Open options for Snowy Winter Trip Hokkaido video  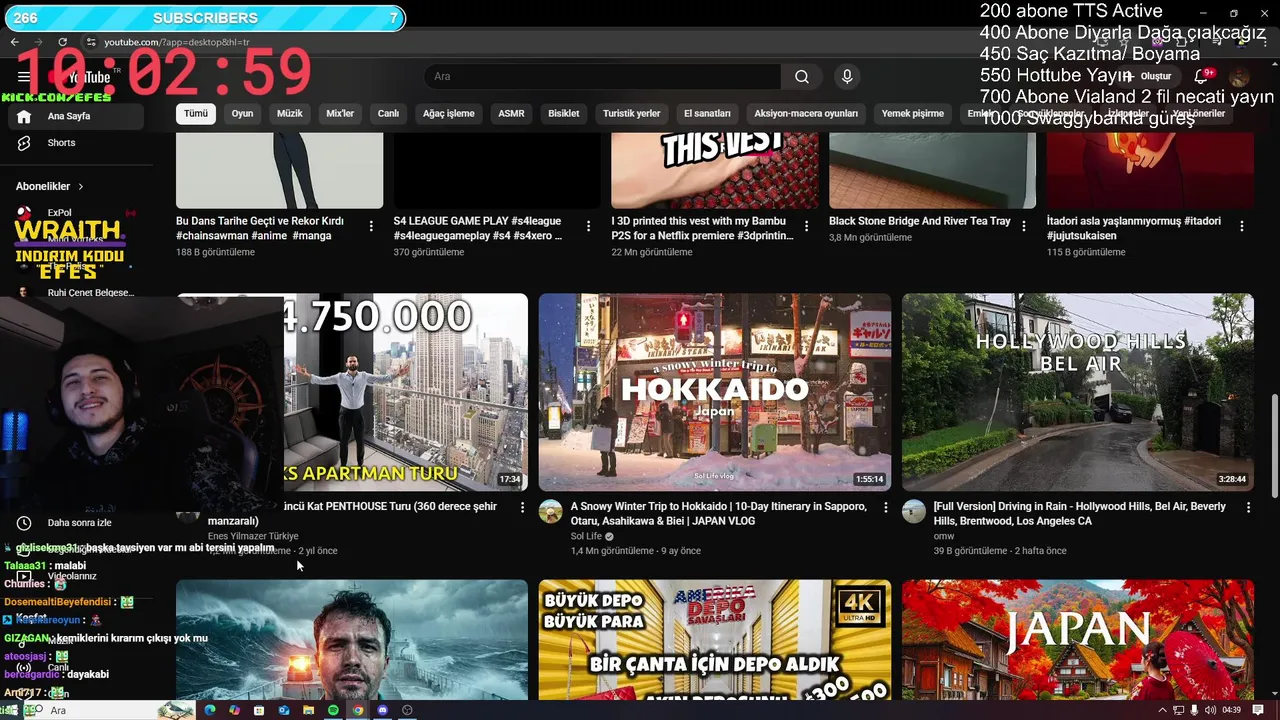pyautogui.click(x=885, y=508)
